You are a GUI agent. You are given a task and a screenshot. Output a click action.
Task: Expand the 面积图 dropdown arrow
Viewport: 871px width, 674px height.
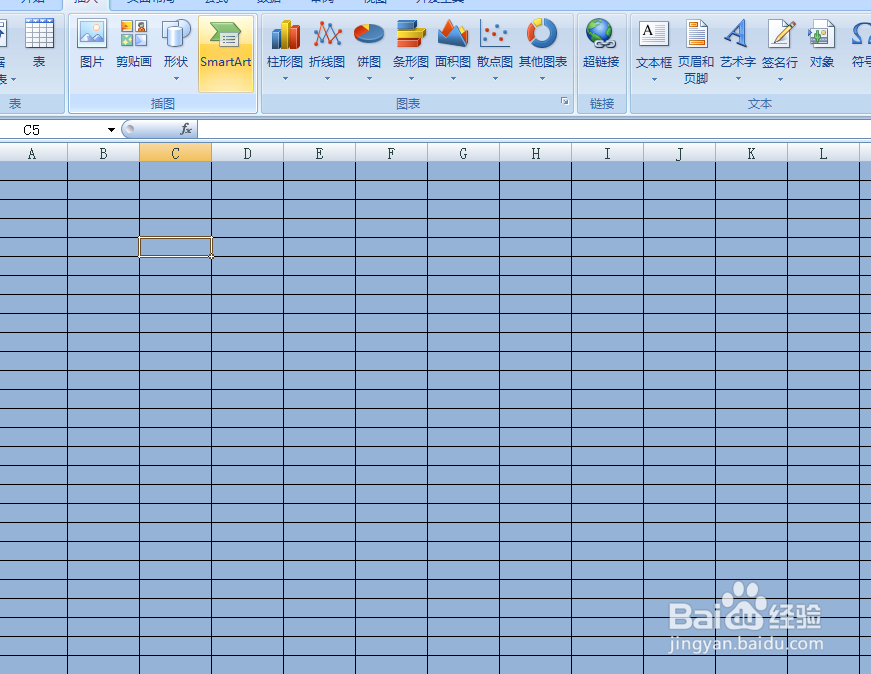click(x=453, y=79)
